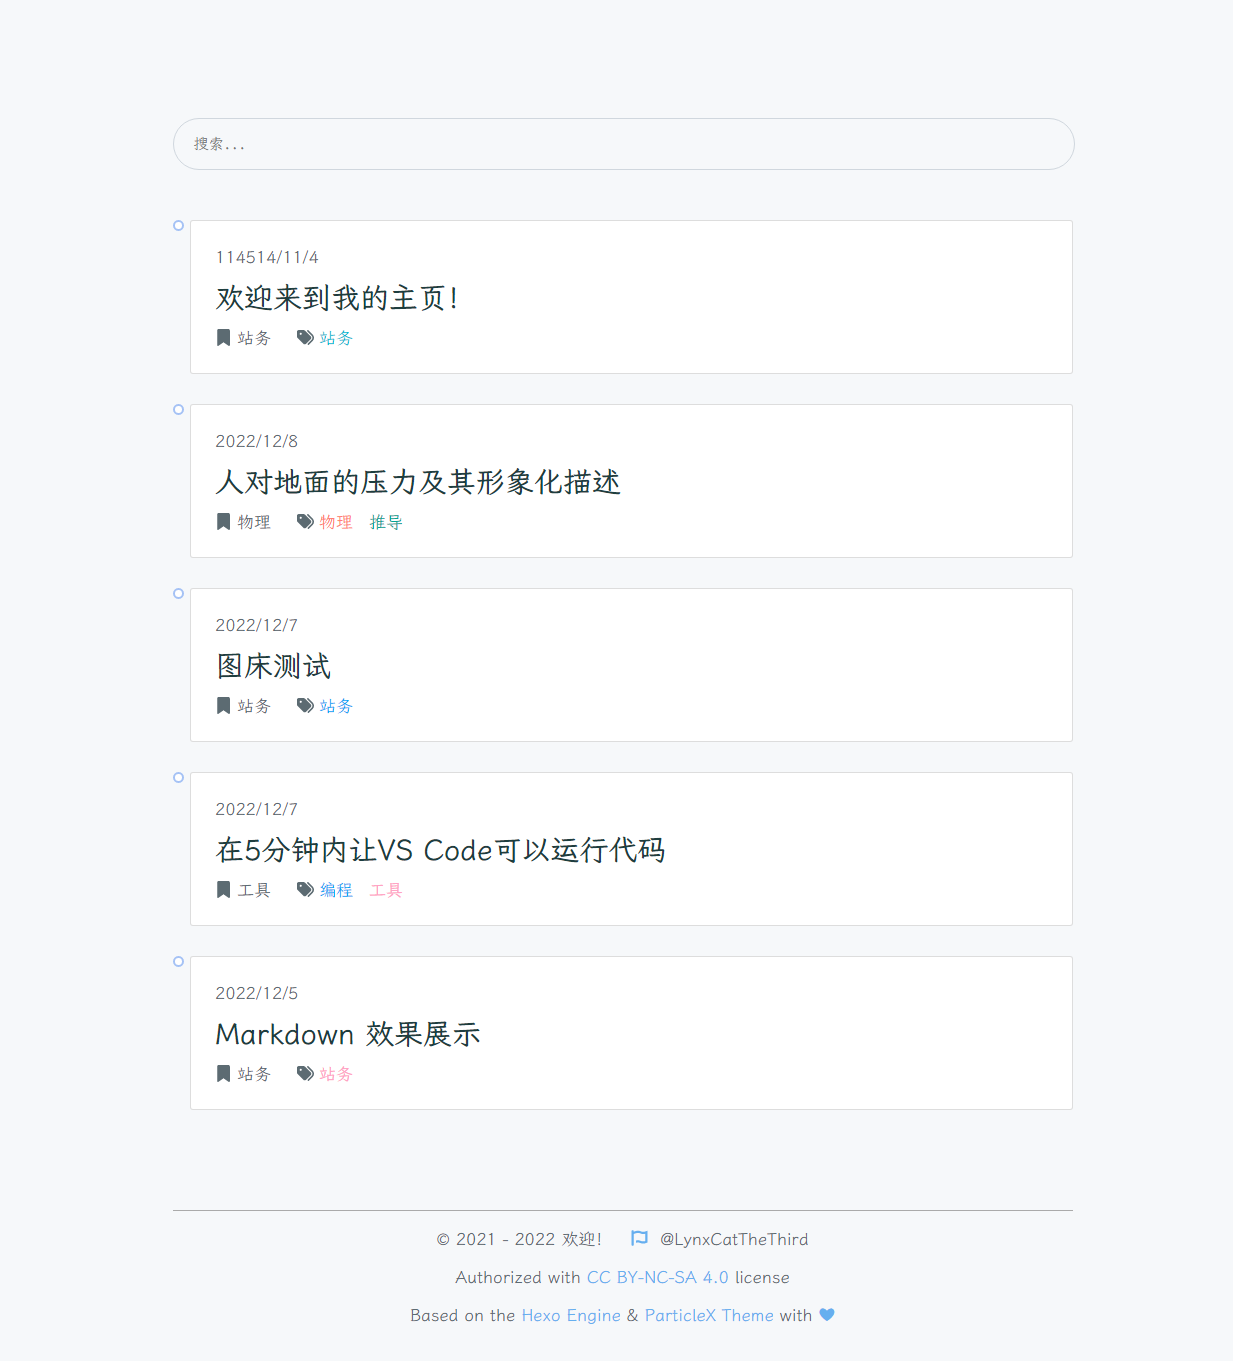Select 站务 category on 图床测试 card
The width and height of the screenshot is (1233, 1361).
254,706
